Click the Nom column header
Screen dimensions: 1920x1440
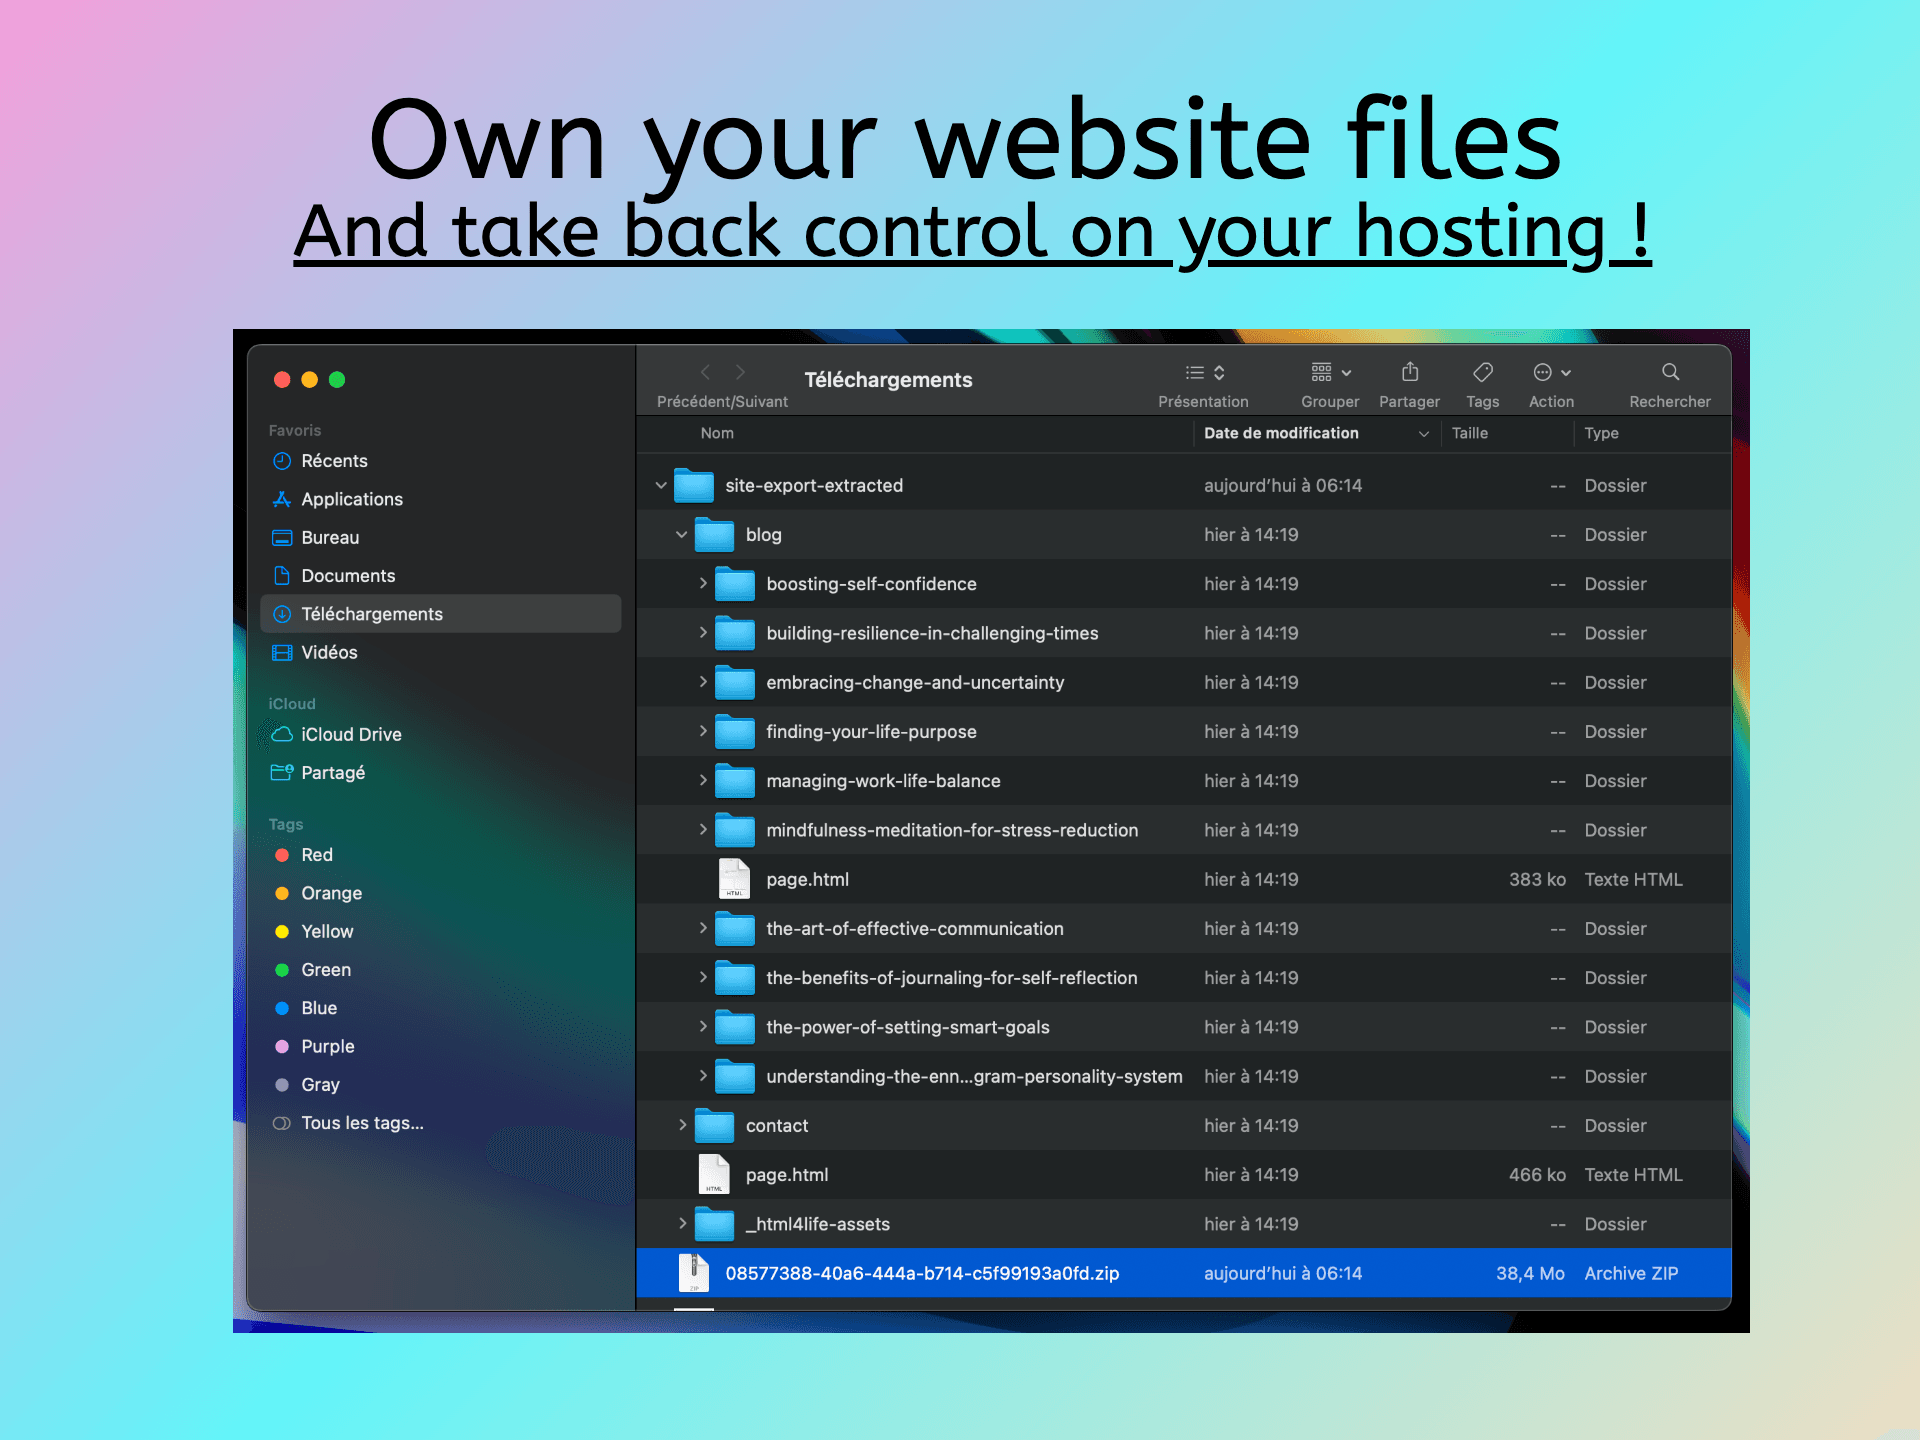point(717,433)
